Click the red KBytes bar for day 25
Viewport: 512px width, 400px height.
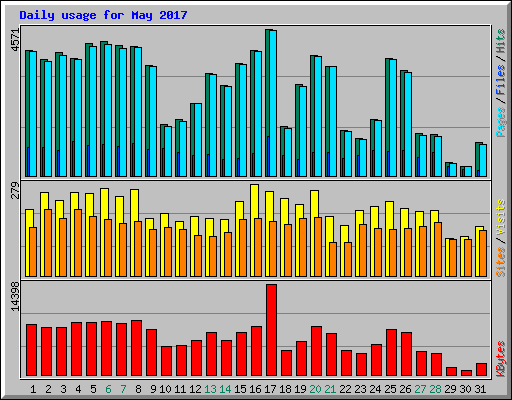tap(391, 353)
